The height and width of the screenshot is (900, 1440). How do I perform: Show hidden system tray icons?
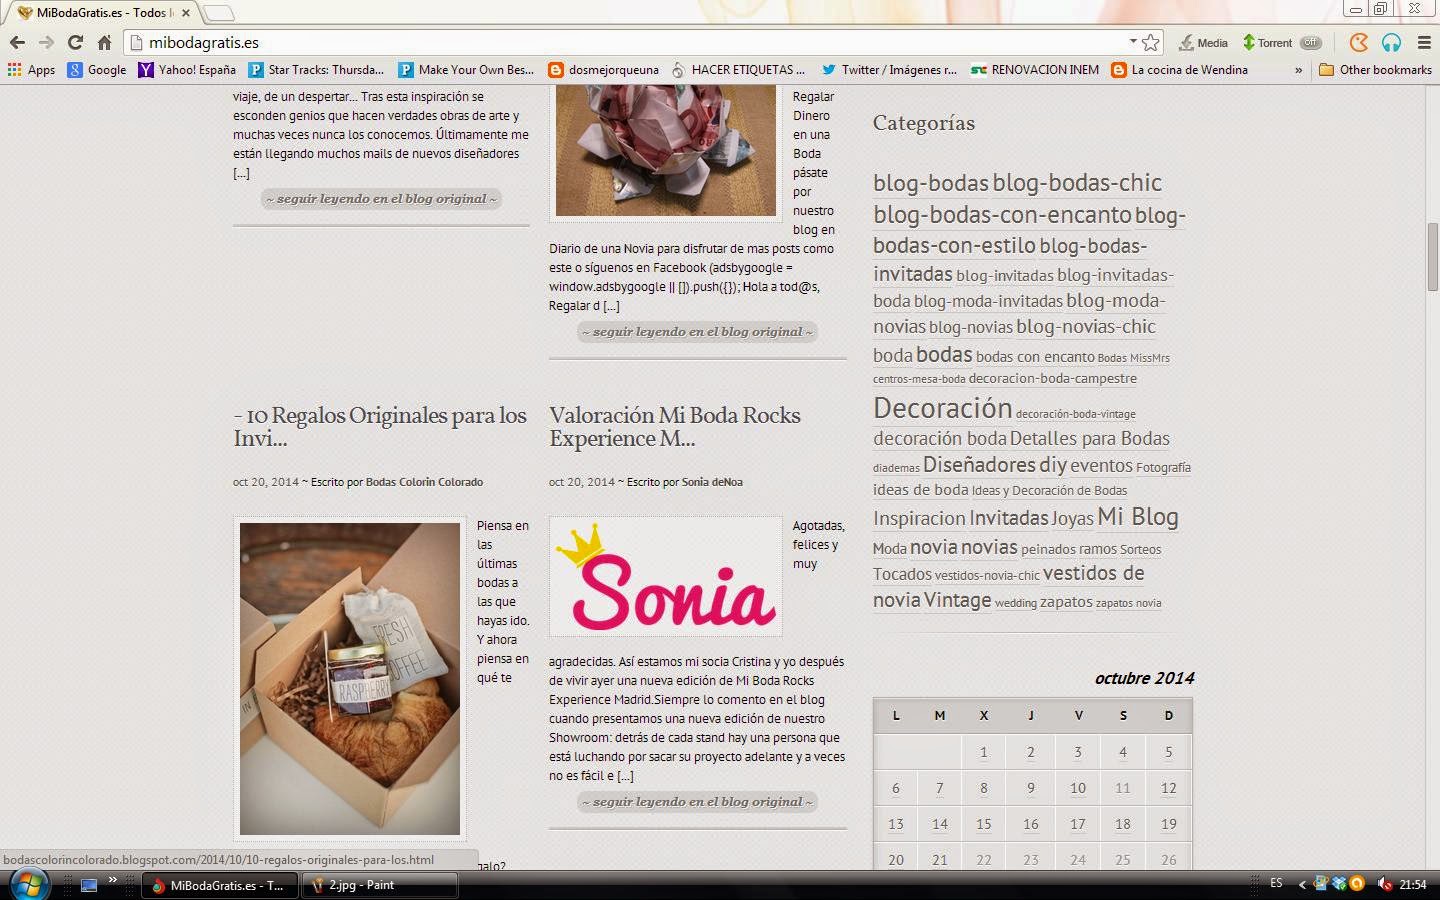click(x=1302, y=884)
